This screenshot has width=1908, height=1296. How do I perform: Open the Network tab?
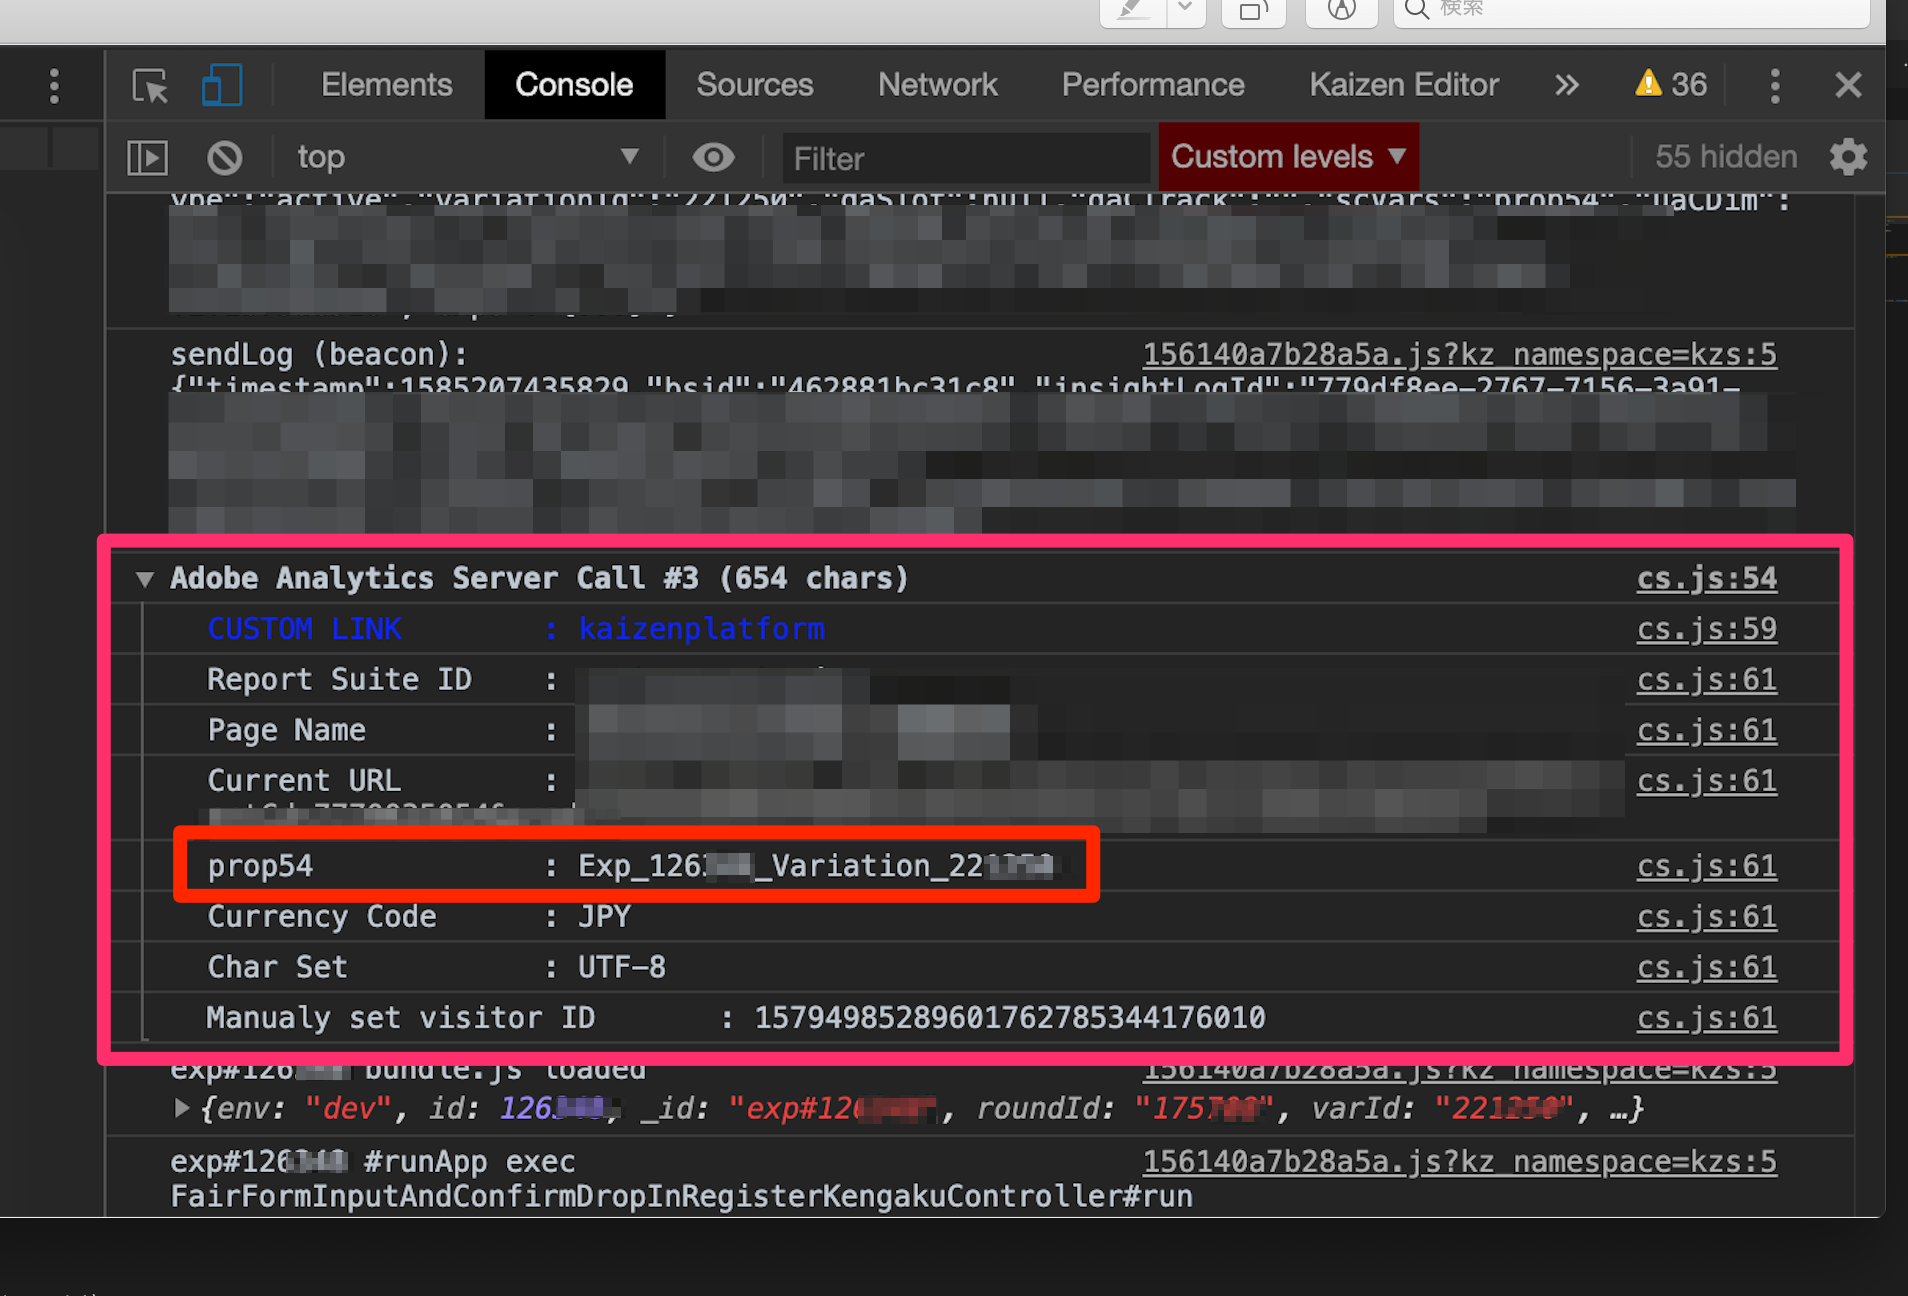click(937, 85)
